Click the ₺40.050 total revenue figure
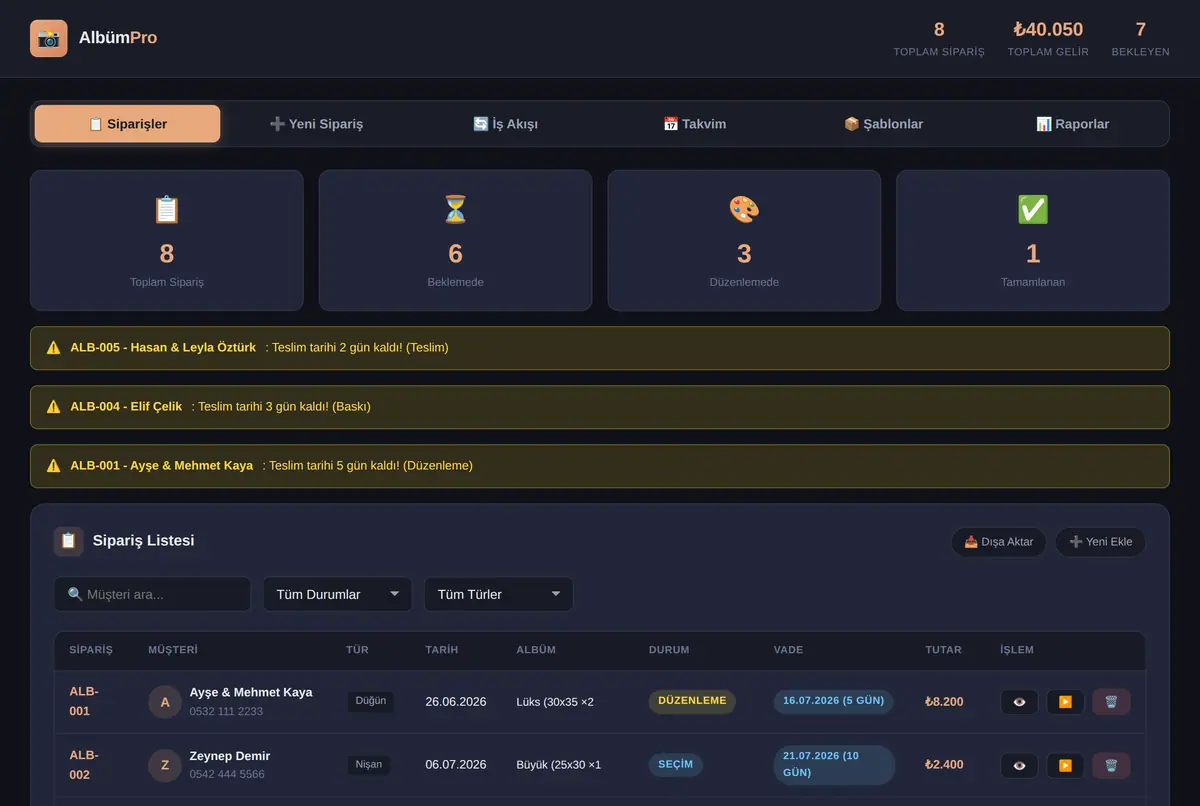The image size is (1200, 806). click(1048, 30)
